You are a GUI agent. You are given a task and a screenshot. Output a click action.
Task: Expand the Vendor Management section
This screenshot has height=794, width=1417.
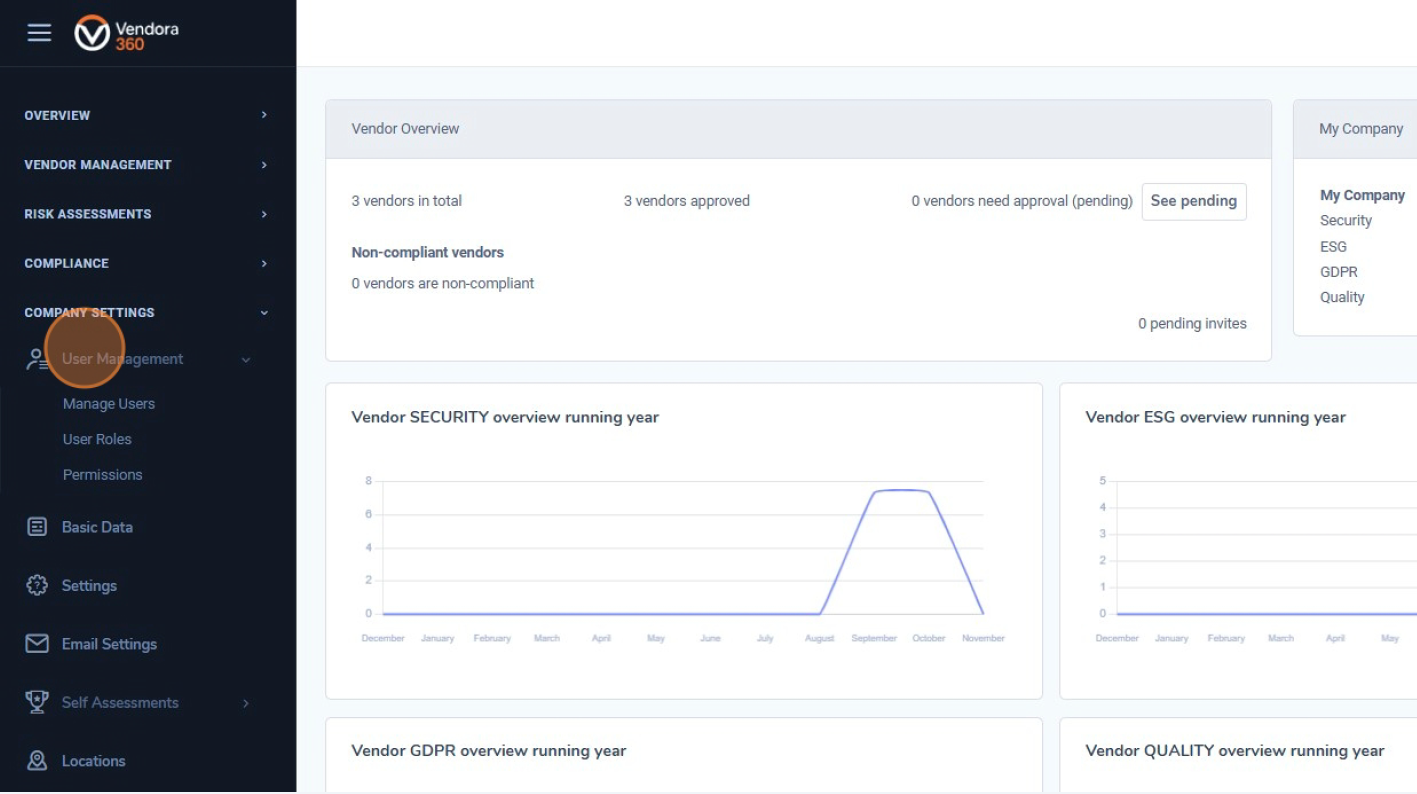(264, 165)
